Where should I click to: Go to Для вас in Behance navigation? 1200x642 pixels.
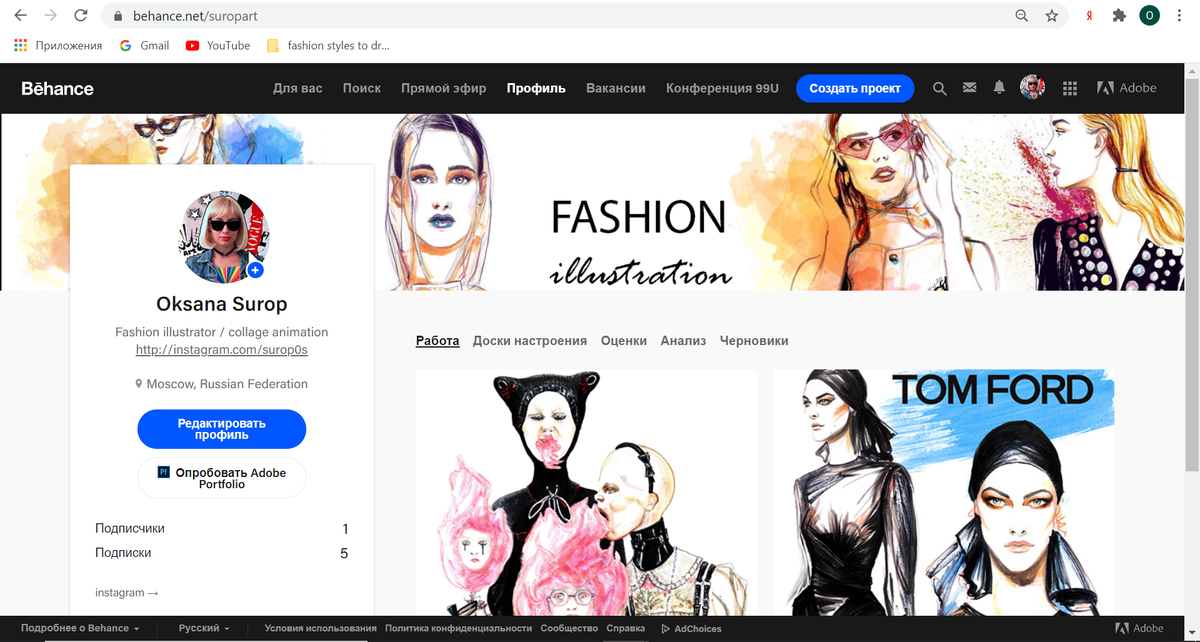[298, 88]
